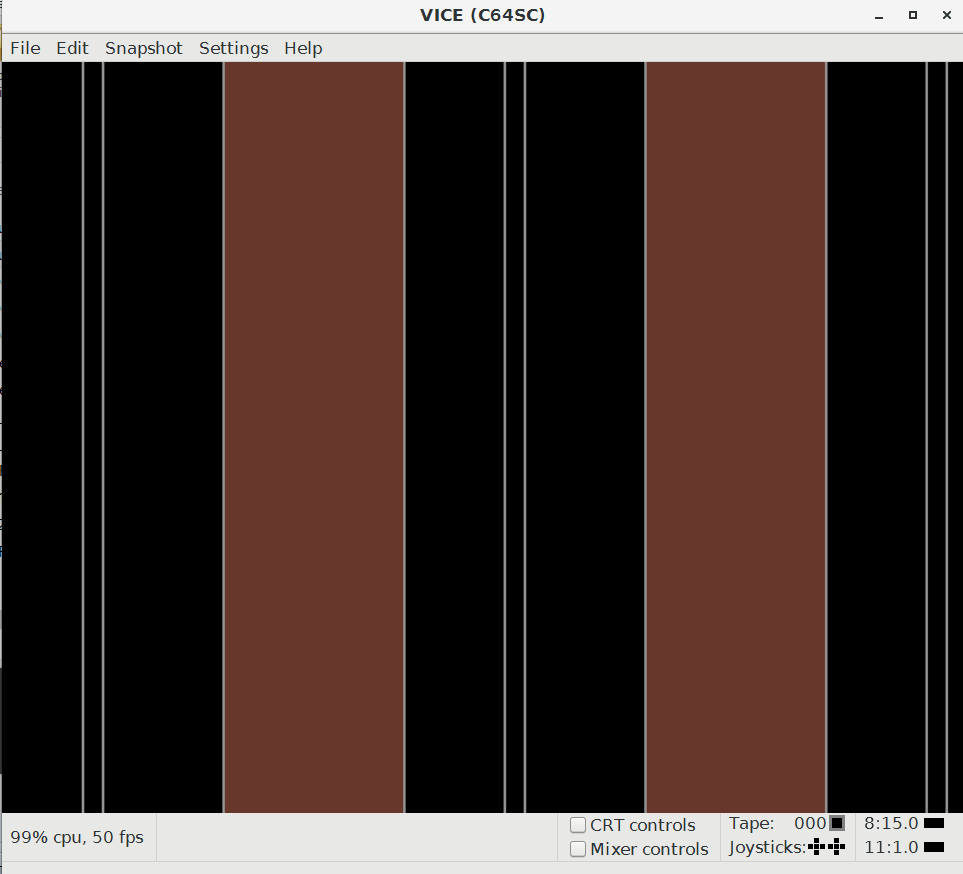Click the tape motor status icon
The height and width of the screenshot is (874, 963).
coord(837,823)
